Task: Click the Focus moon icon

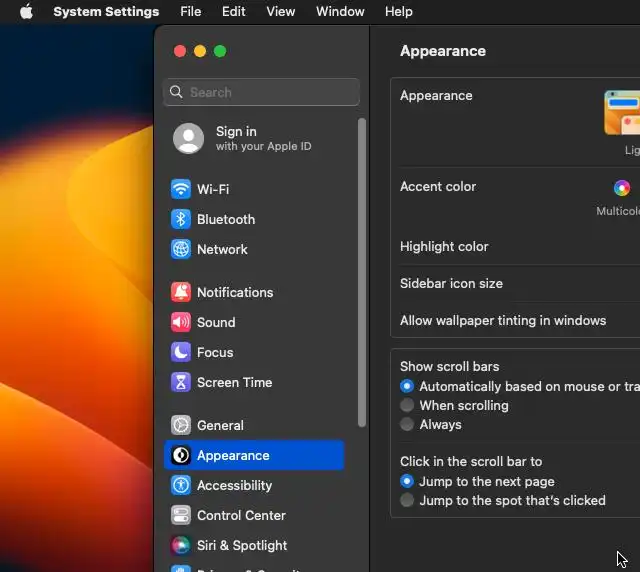Action: [x=180, y=352]
